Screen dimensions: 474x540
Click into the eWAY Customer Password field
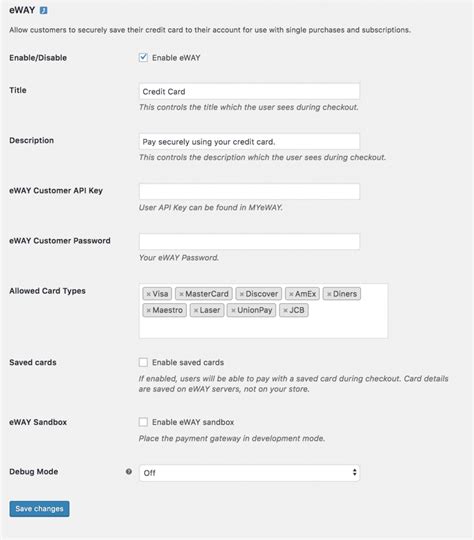point(249,241)
